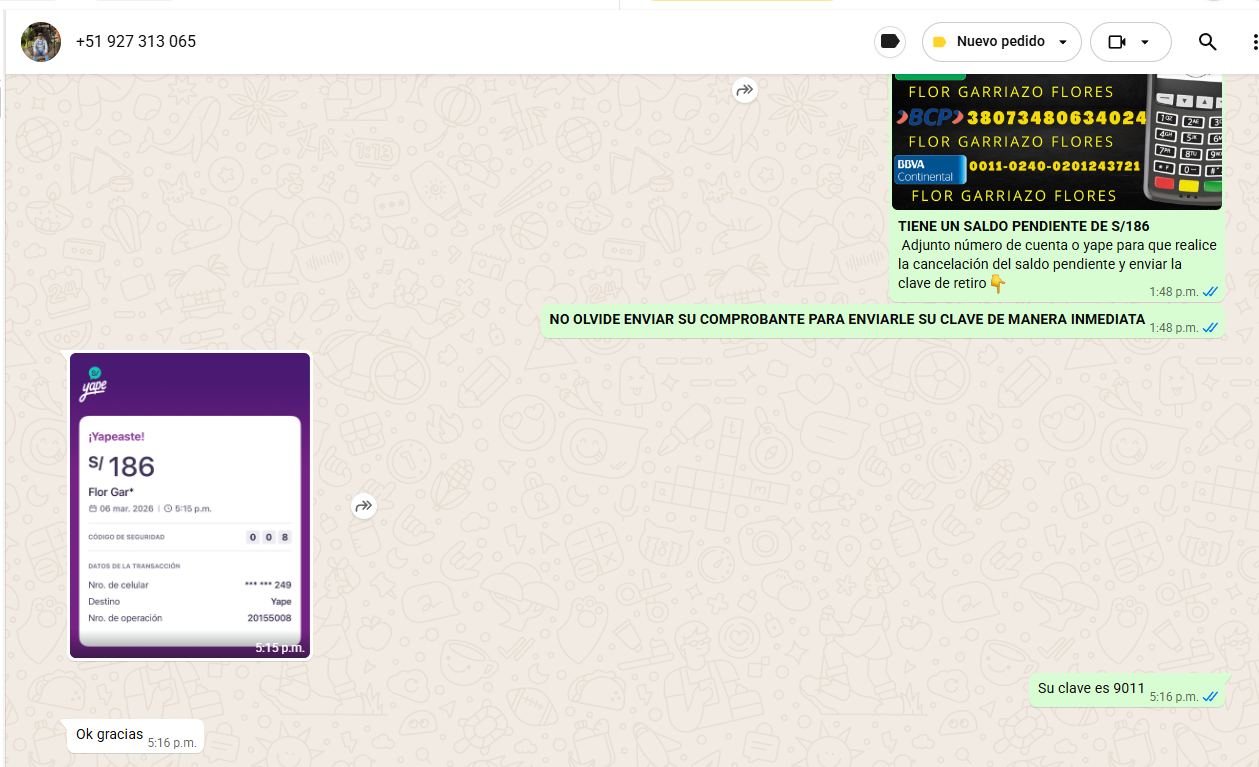The height and width of the screenshot is (767, 1259).
Task: Forward the Yape receipt image
Action: click(x=364, y=506)
